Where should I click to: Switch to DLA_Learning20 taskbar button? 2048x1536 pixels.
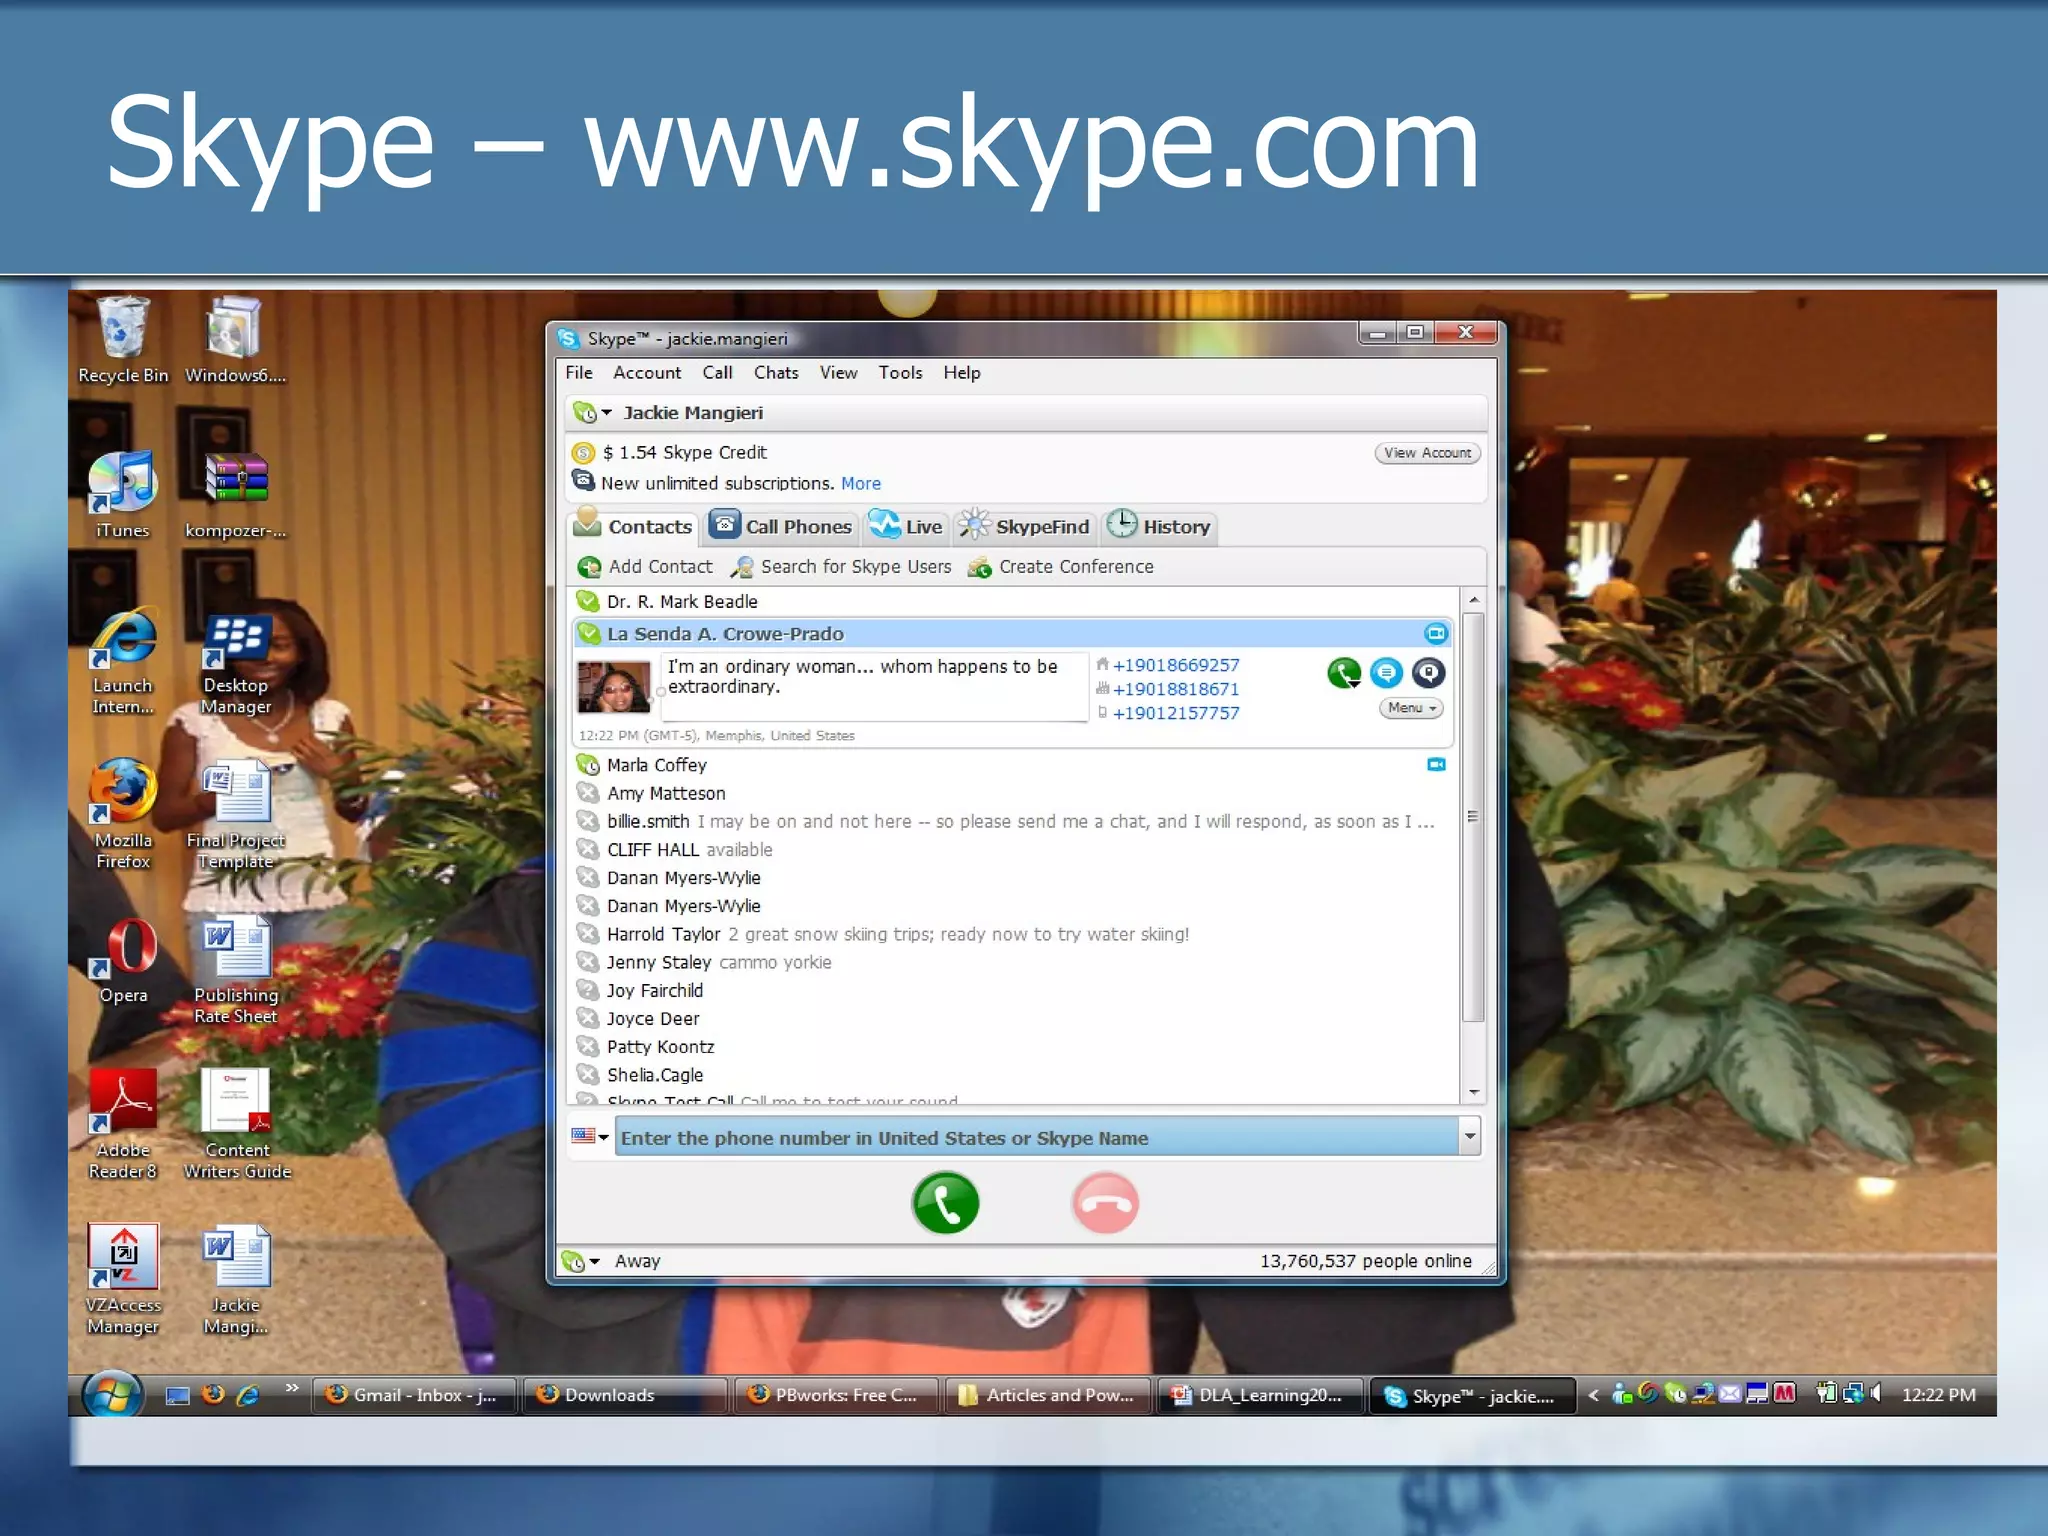click(x=1258, y=1395)
